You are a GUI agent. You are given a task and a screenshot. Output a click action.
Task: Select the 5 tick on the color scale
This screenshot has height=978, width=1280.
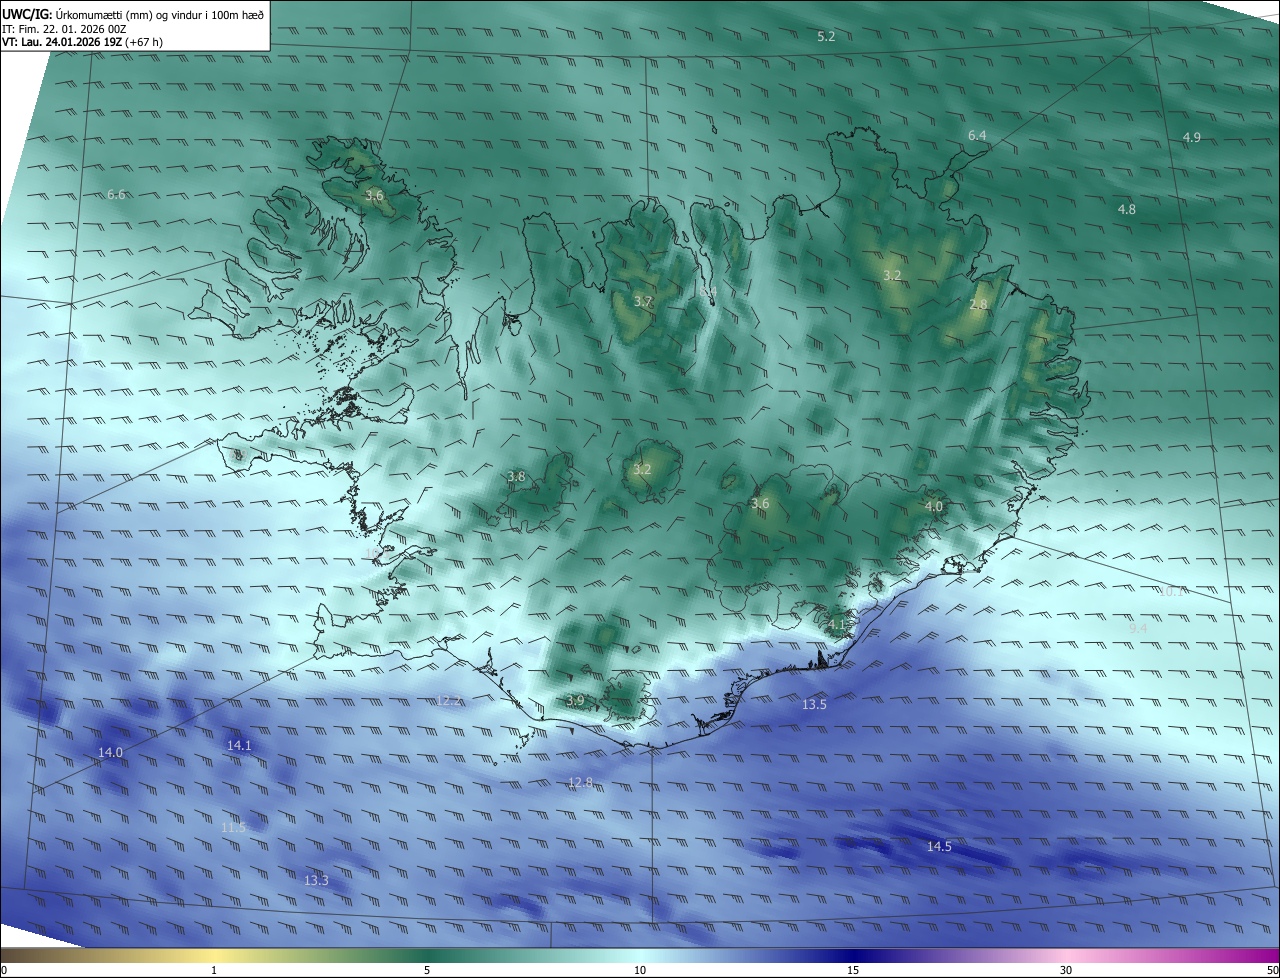click(427, 970)
